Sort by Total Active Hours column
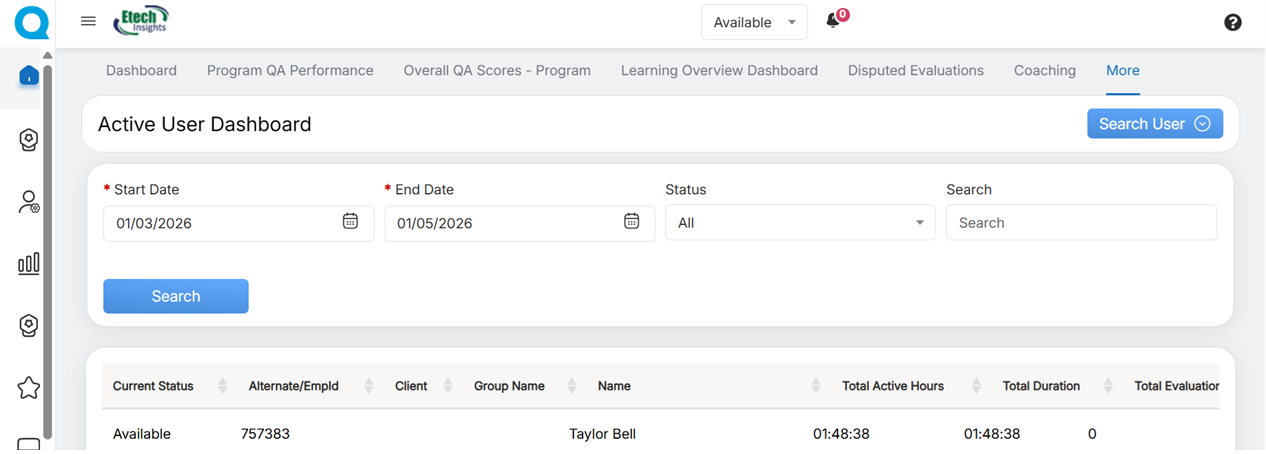1266x454 pixels. (x=892, y=386)
